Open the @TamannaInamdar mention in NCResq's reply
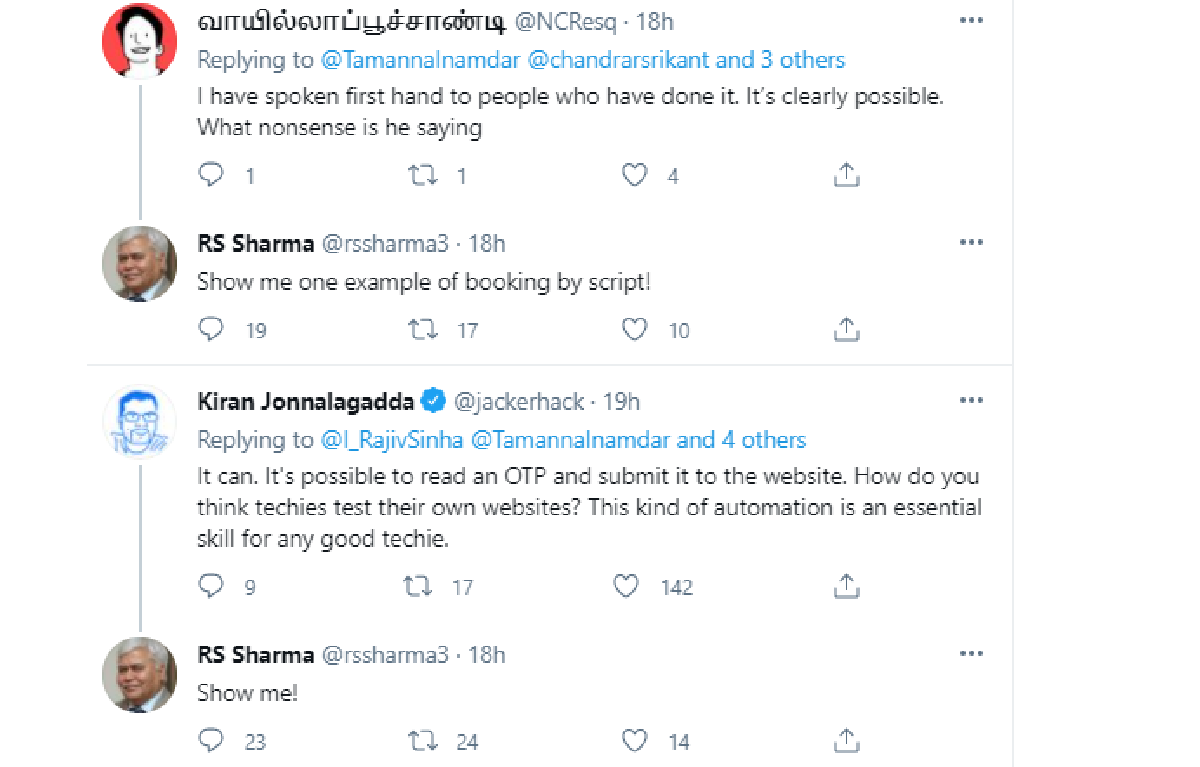This screenshot has width=1200, height=767. pyautogui.click(x=420, y=60)
